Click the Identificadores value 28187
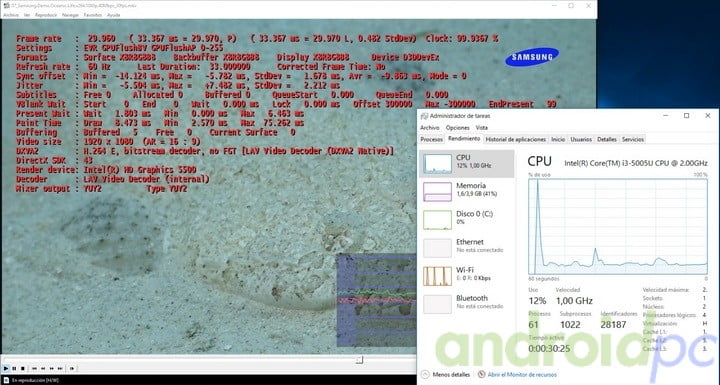The height and width of the screenshot is (385, 720). click(613, 324)
